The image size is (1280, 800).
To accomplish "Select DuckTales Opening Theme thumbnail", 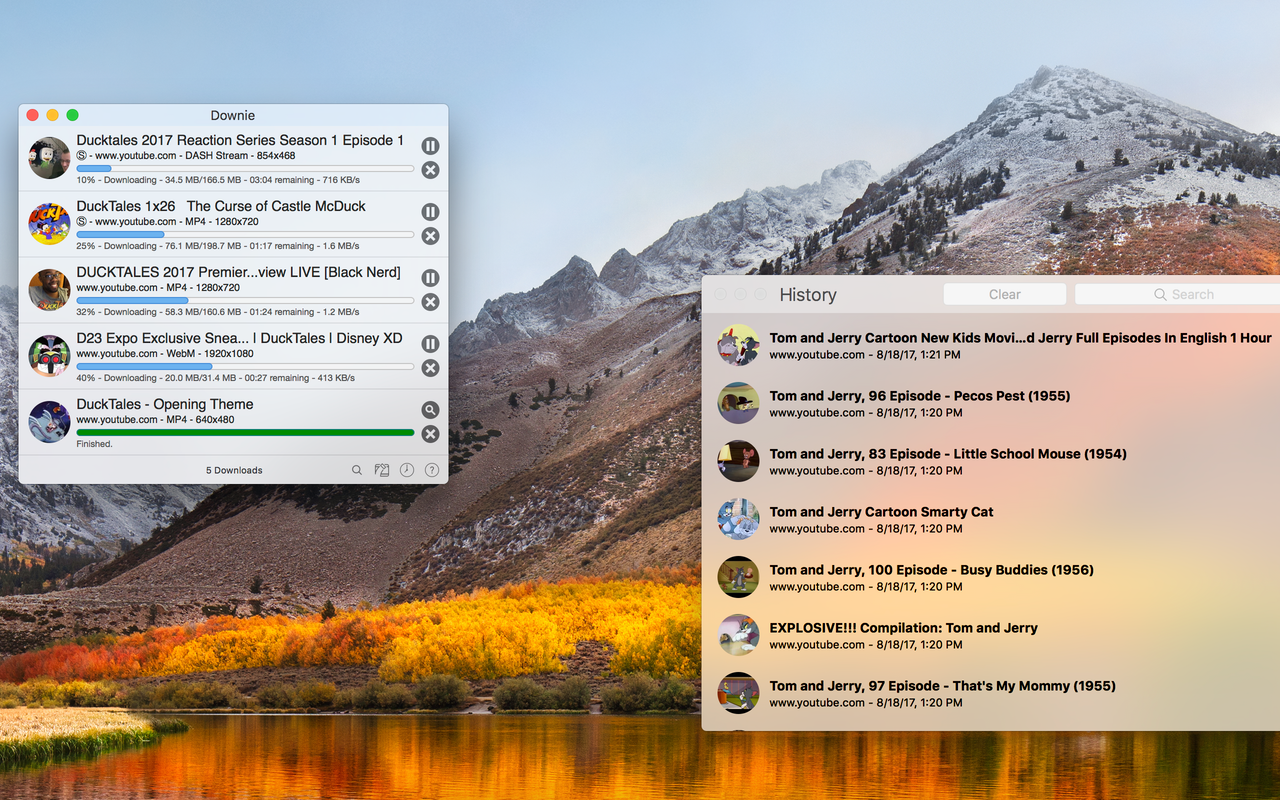I will click(49, 422).
